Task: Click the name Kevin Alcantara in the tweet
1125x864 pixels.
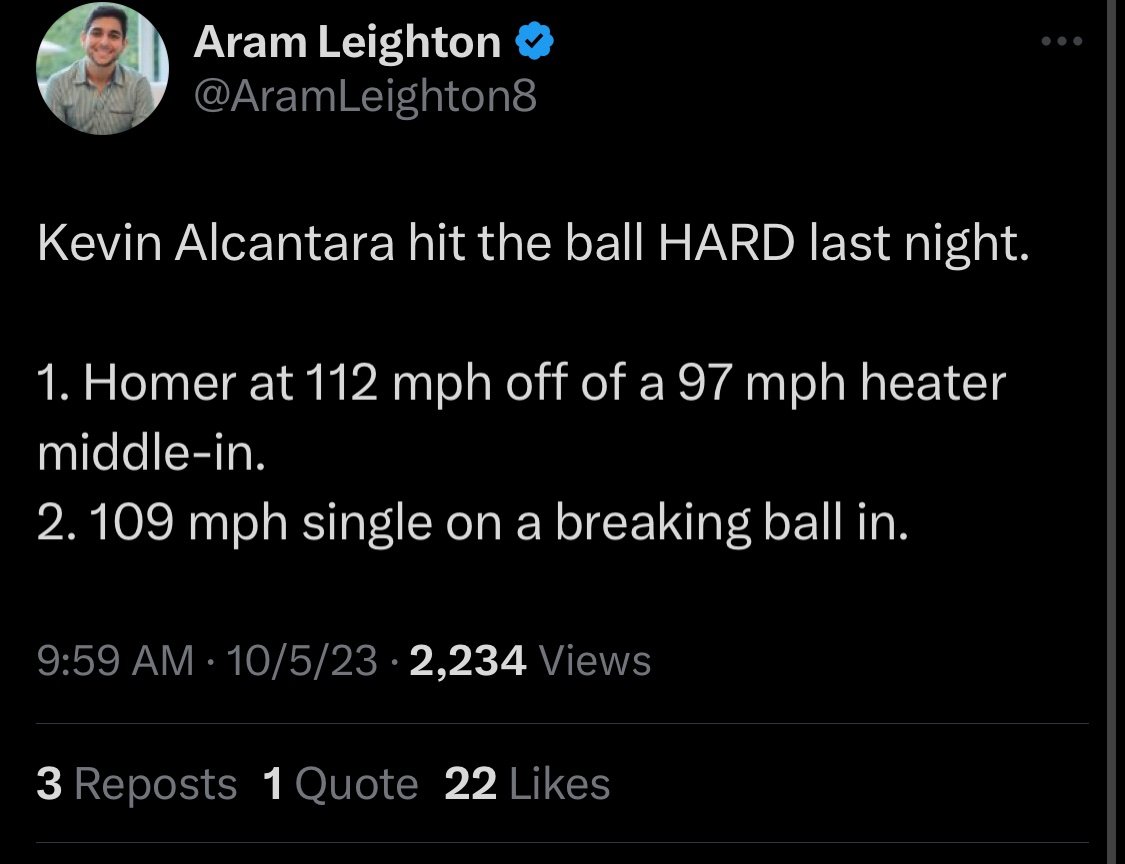Action: tap(215, 245)
